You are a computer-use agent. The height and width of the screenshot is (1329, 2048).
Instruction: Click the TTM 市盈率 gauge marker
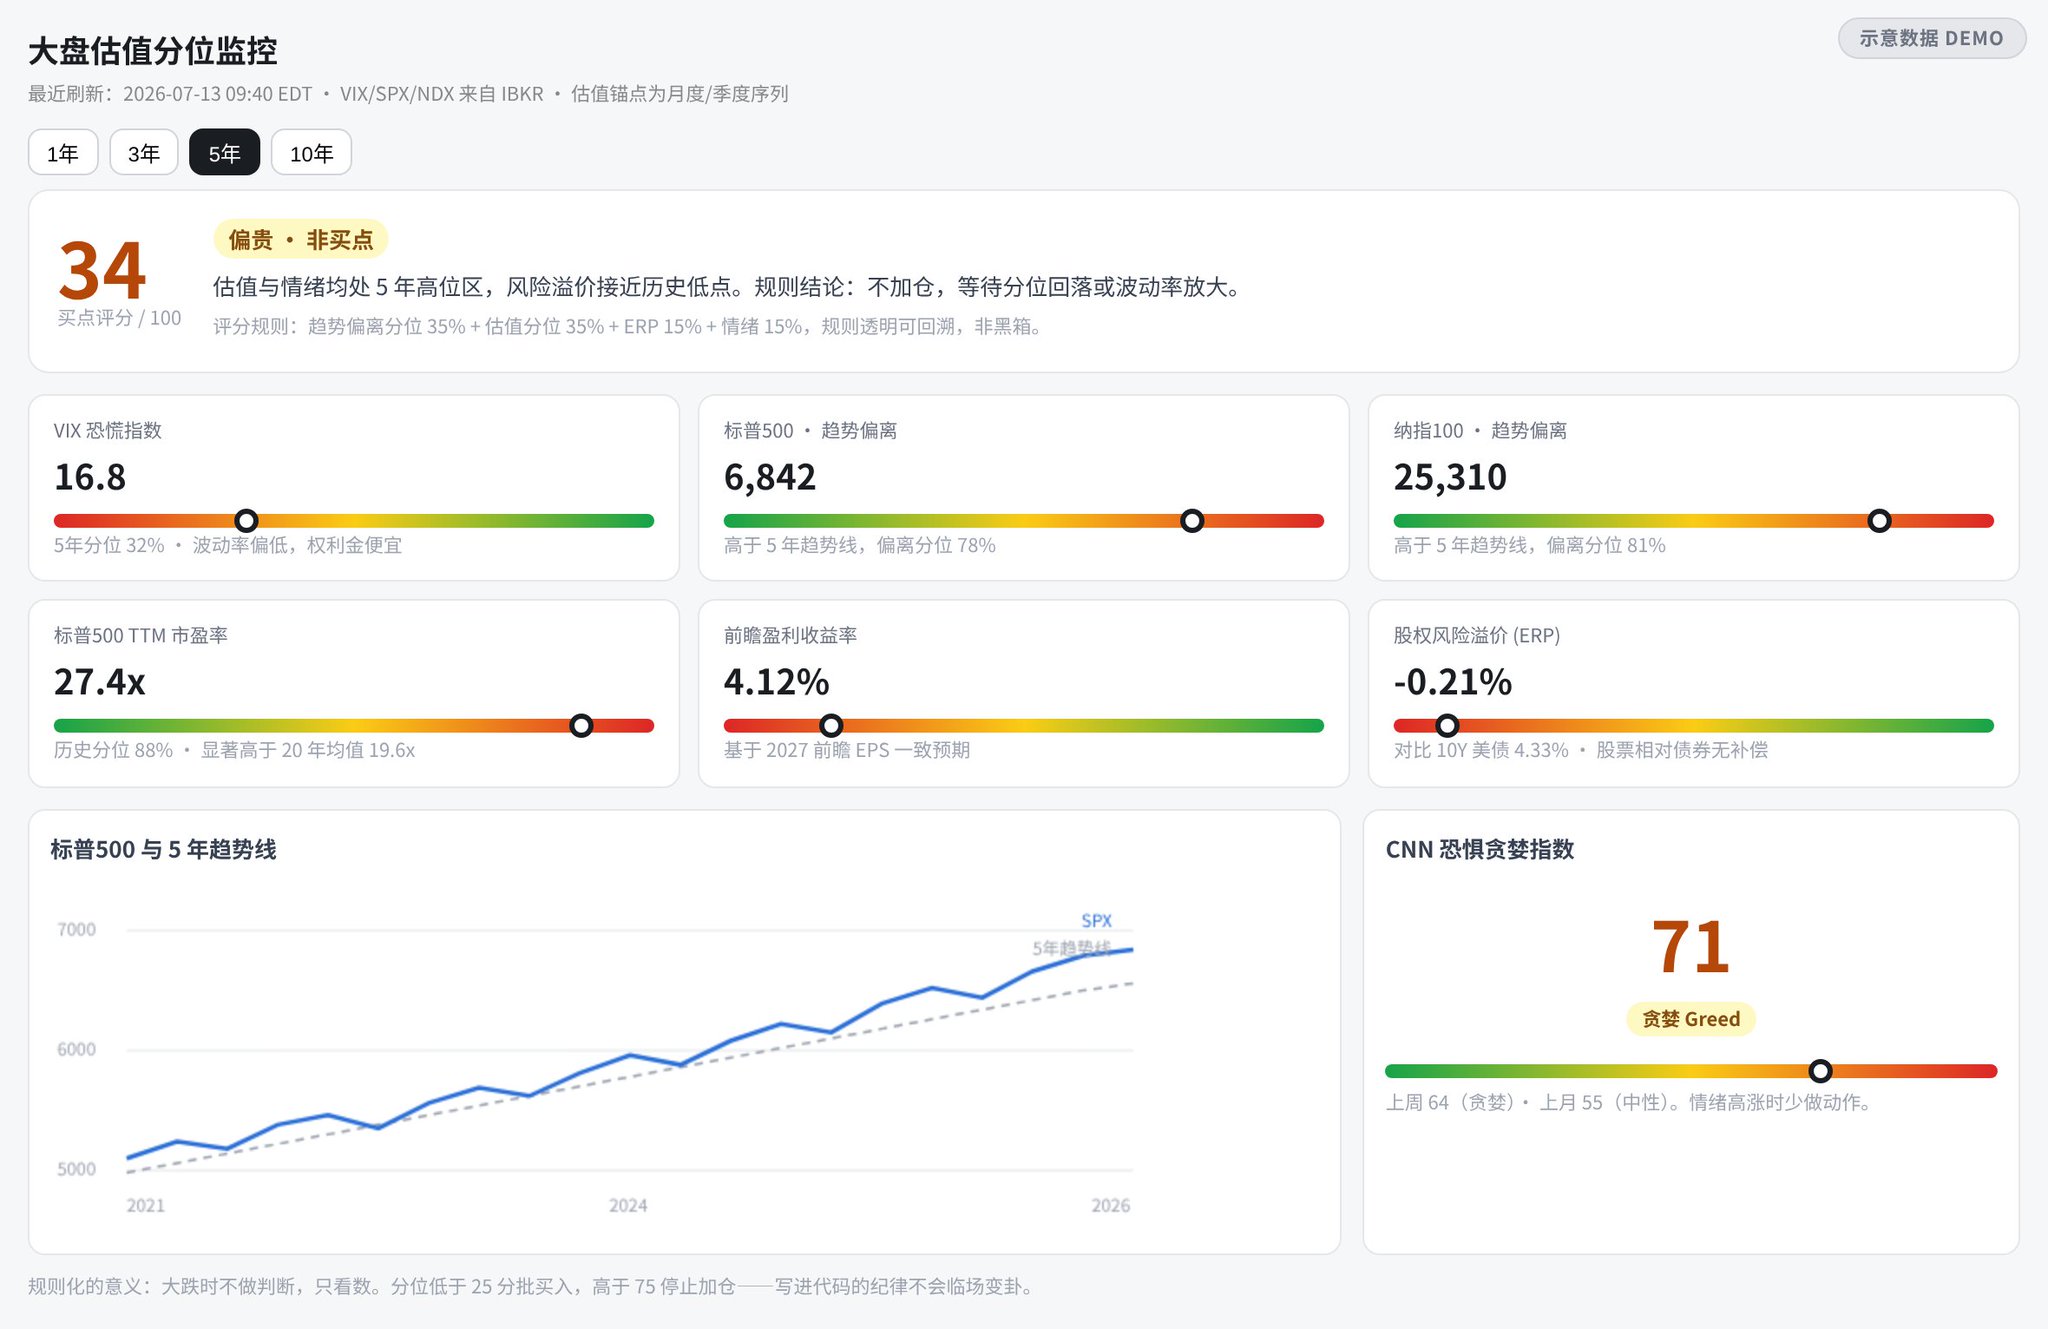tap(581, 726)
